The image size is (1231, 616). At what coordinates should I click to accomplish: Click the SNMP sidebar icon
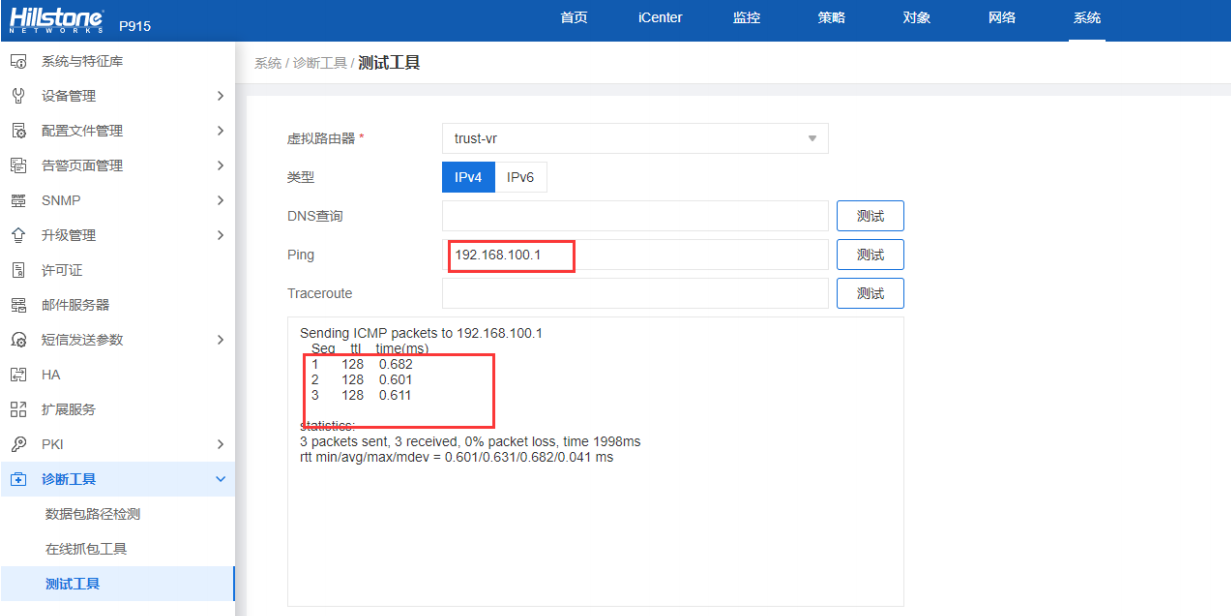(x=18, y=201)
